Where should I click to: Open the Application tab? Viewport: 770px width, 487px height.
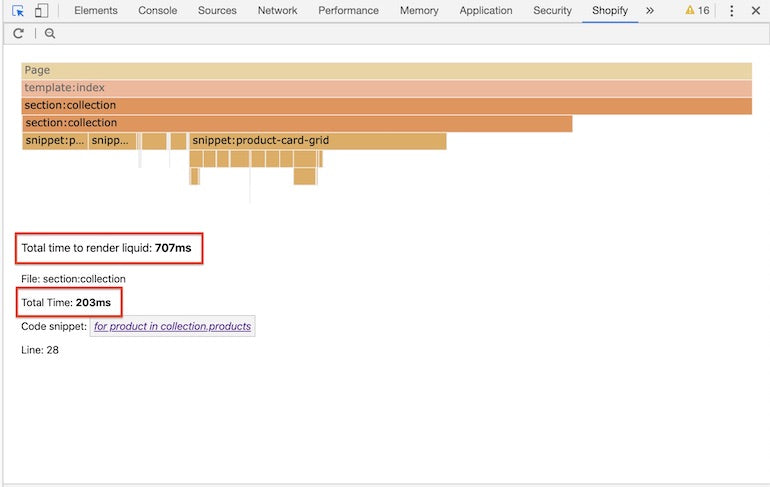[x=486, y=10]
